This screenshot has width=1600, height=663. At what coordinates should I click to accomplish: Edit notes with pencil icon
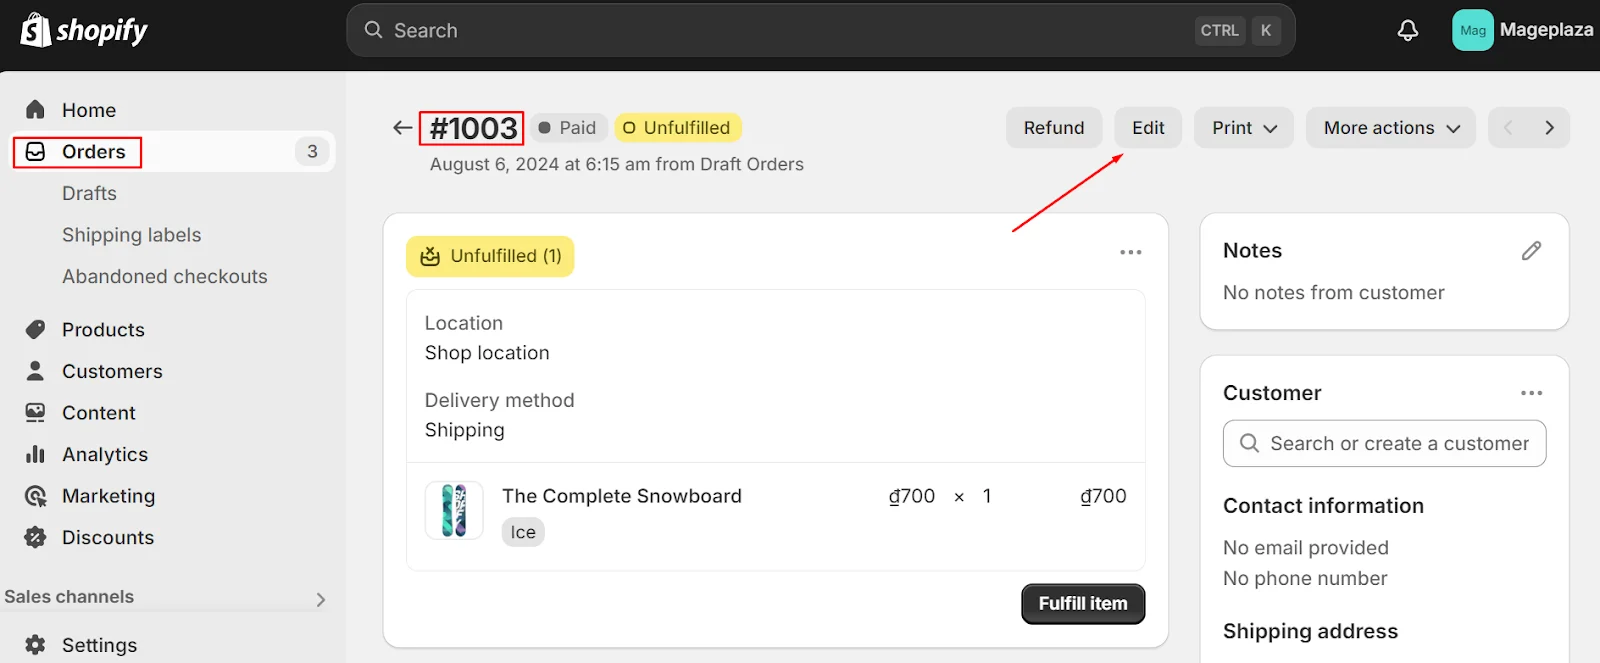(1531, 251)
